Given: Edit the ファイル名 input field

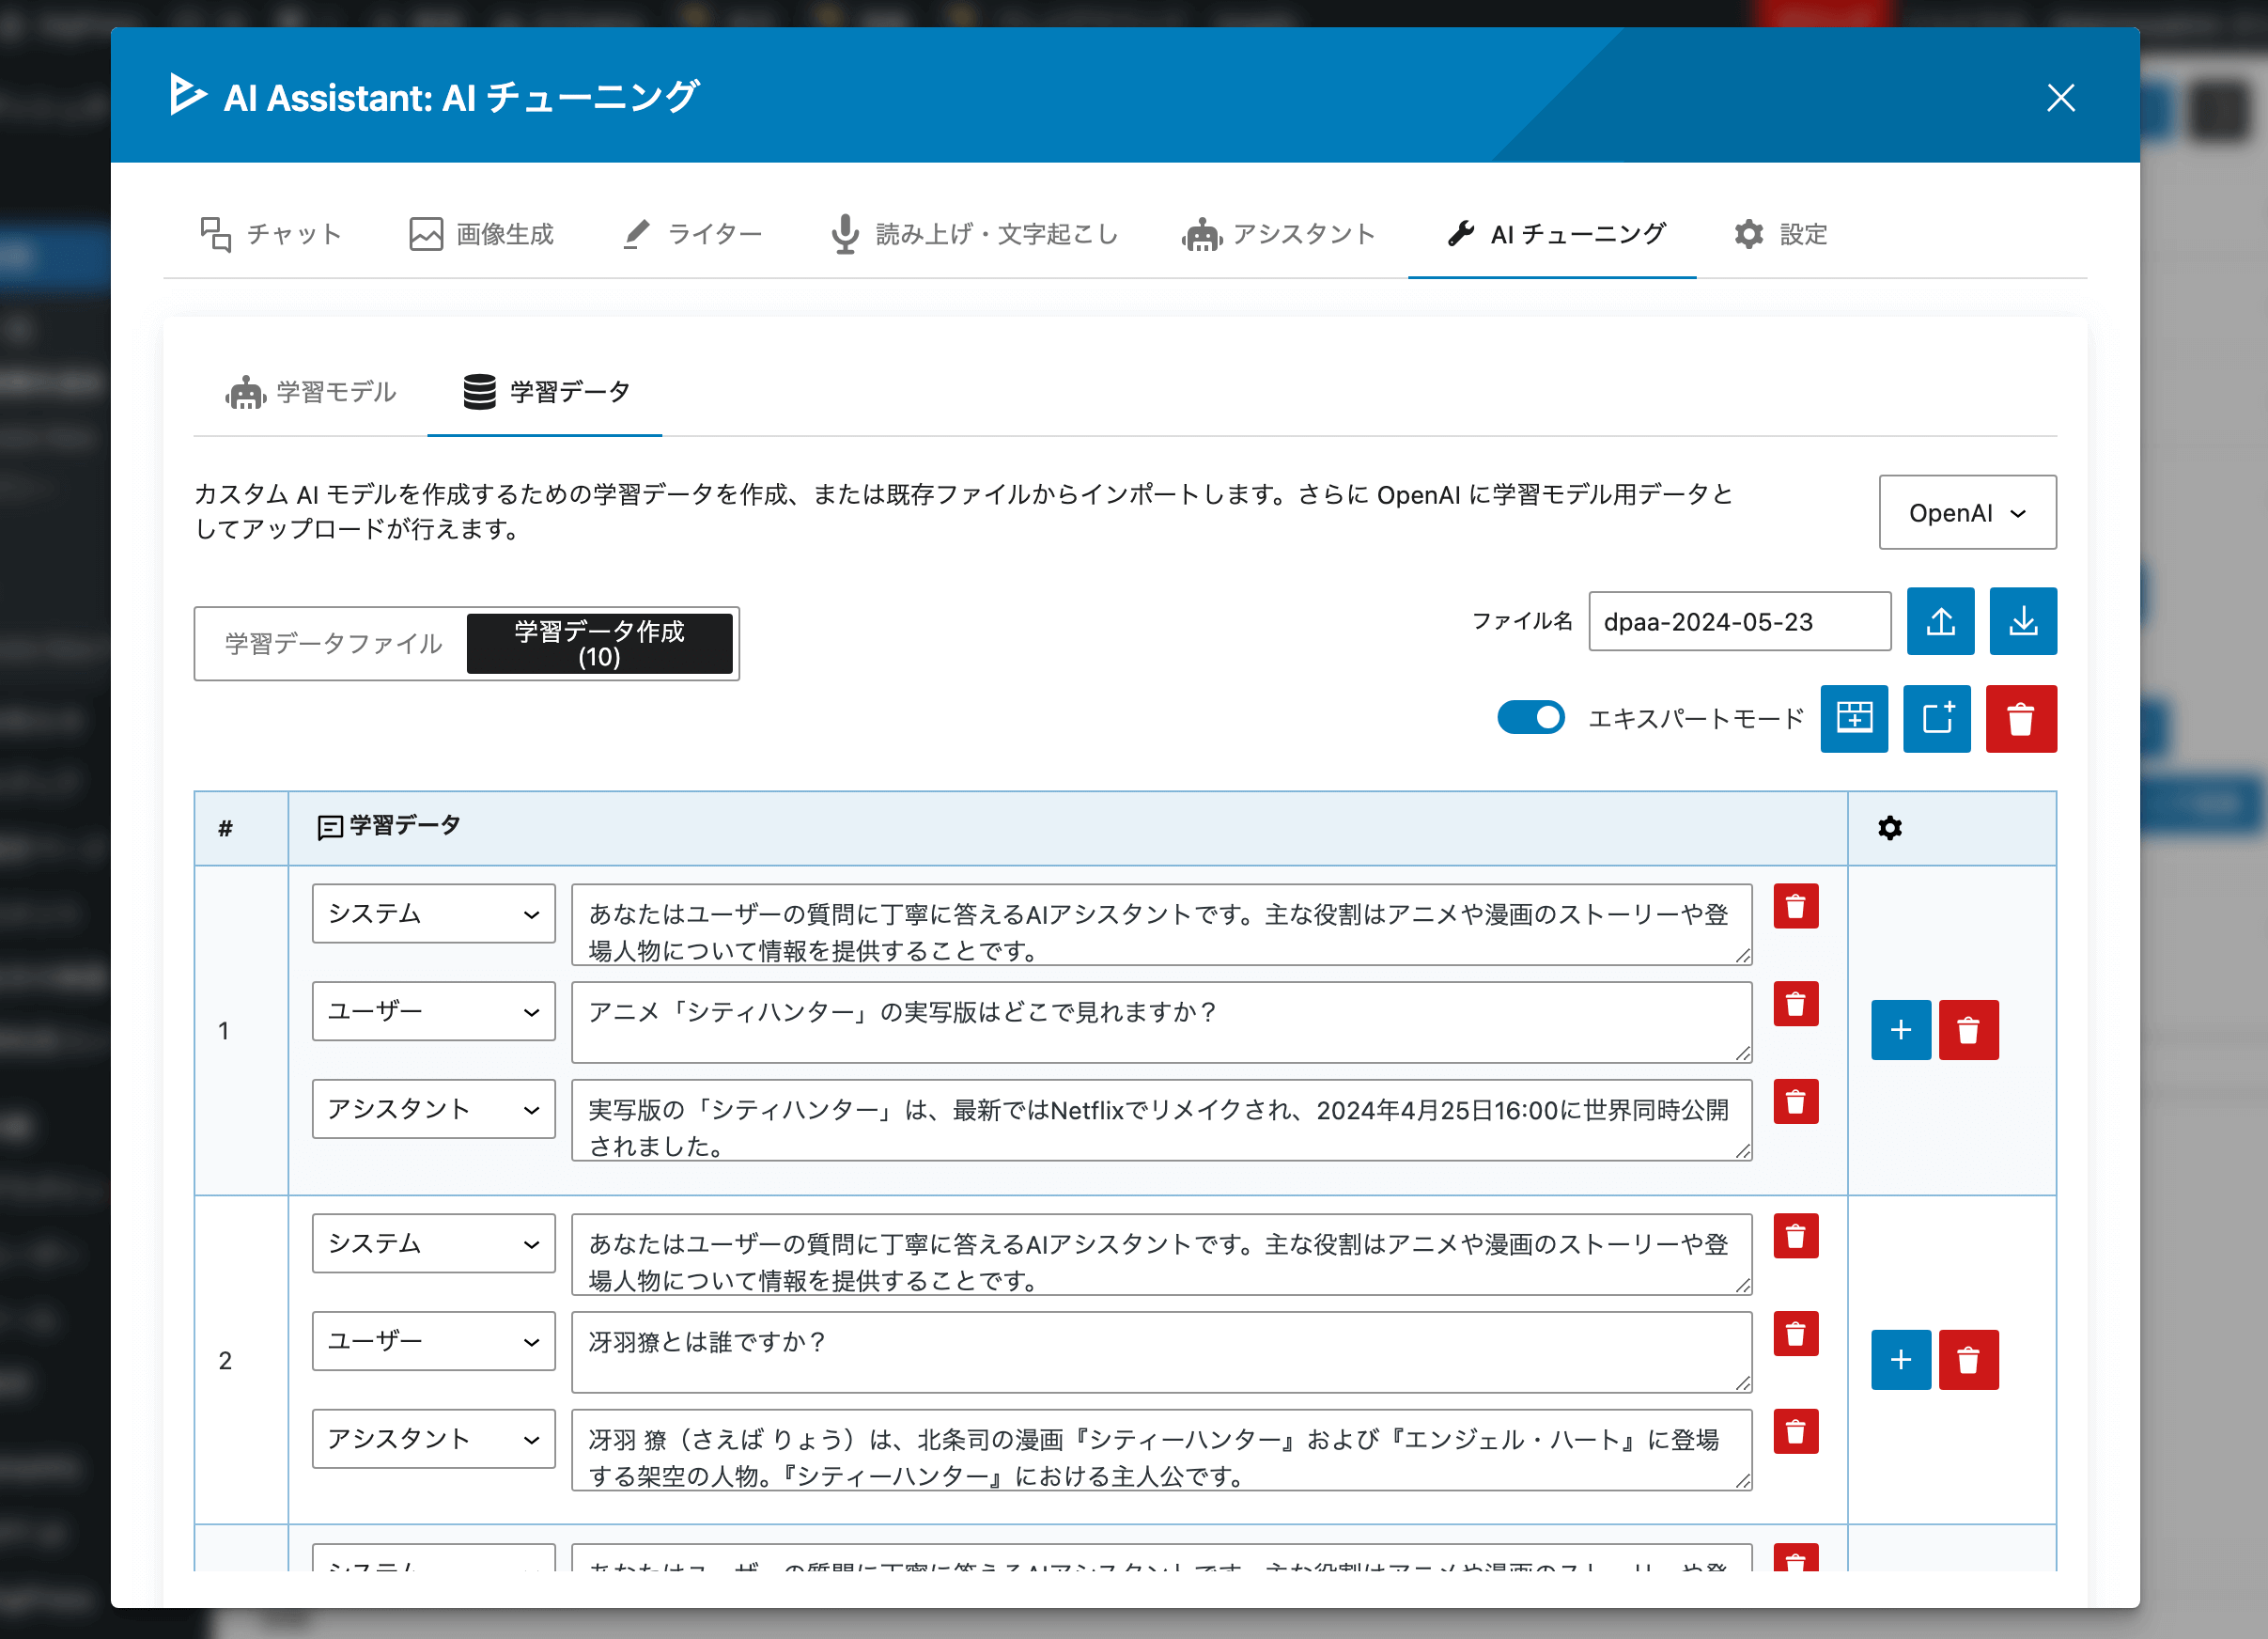Looking at the screenshot, I should pos(1739,621).
